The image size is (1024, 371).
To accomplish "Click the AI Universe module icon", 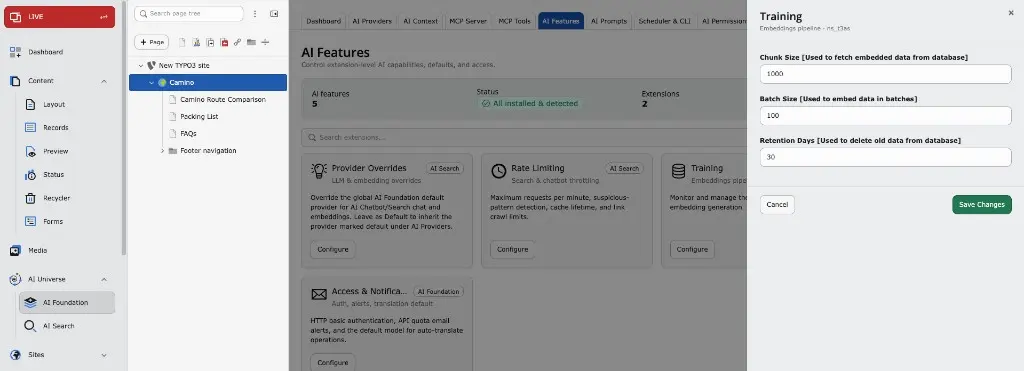I will 15,279.
